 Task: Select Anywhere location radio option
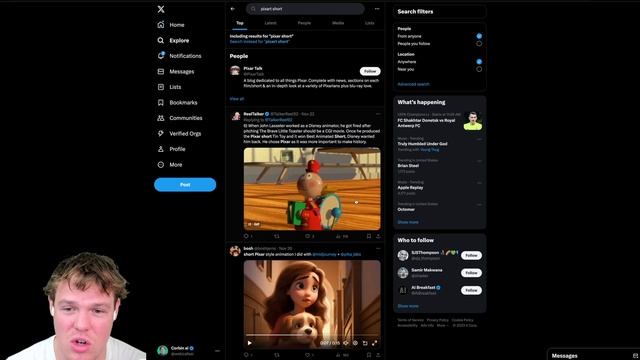tap(479, 62)
